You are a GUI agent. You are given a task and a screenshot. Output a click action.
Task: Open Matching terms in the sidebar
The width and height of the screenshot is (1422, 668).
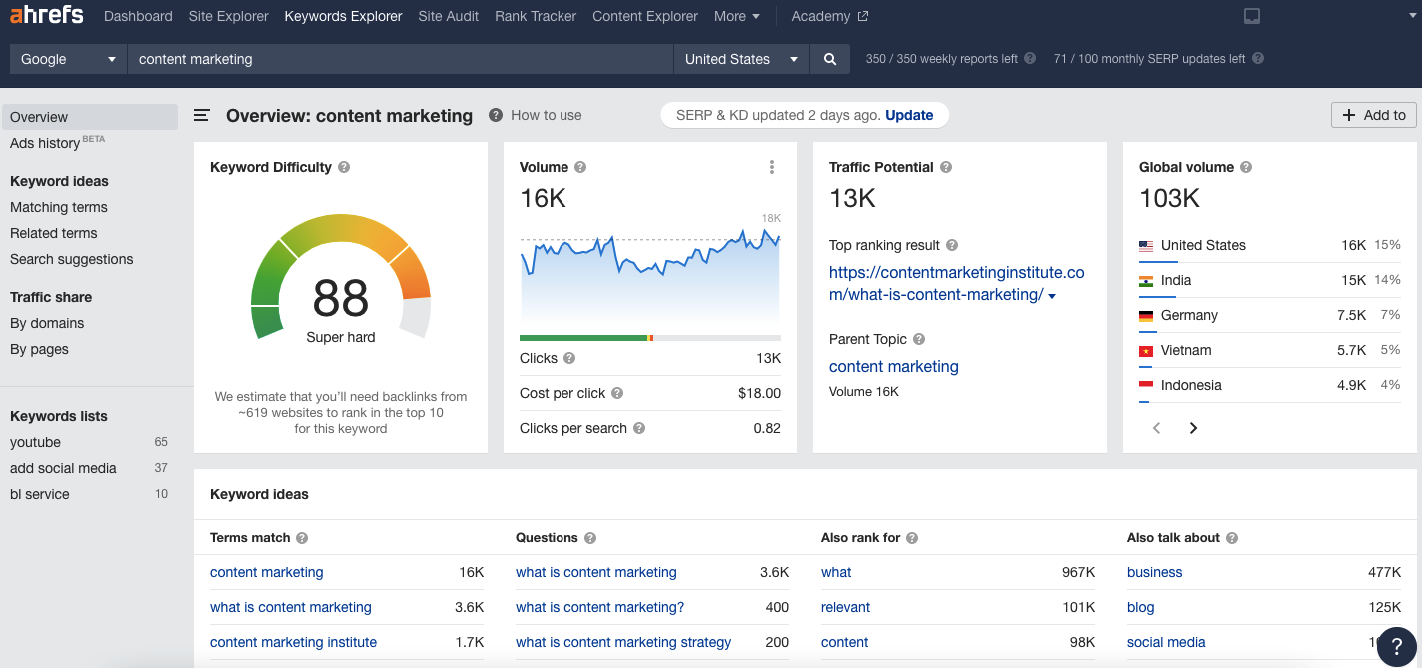click(59, 207)
